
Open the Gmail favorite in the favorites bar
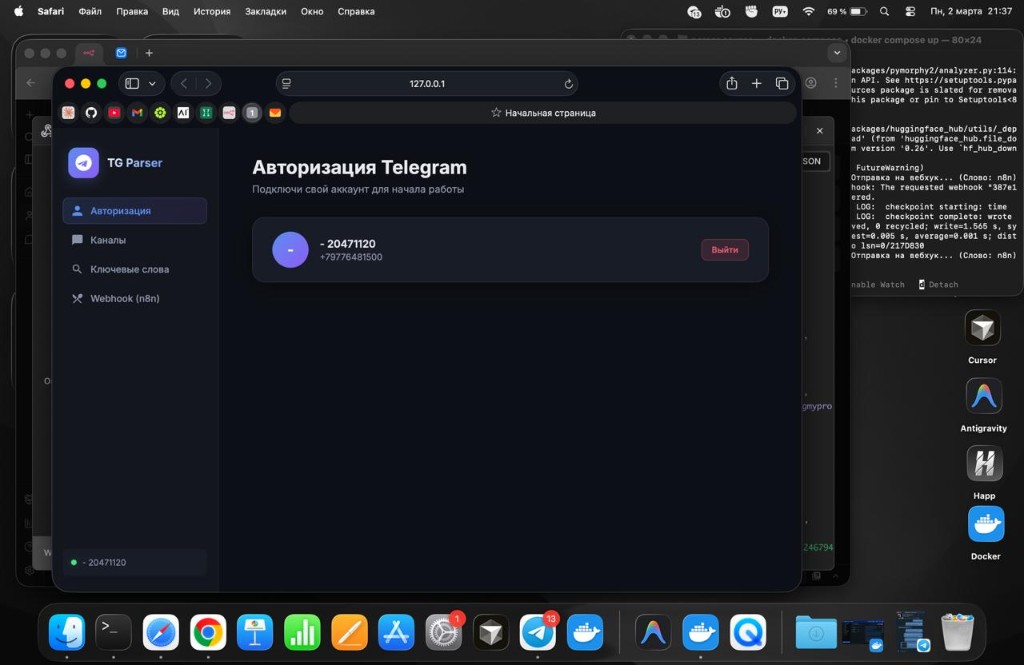137,113
